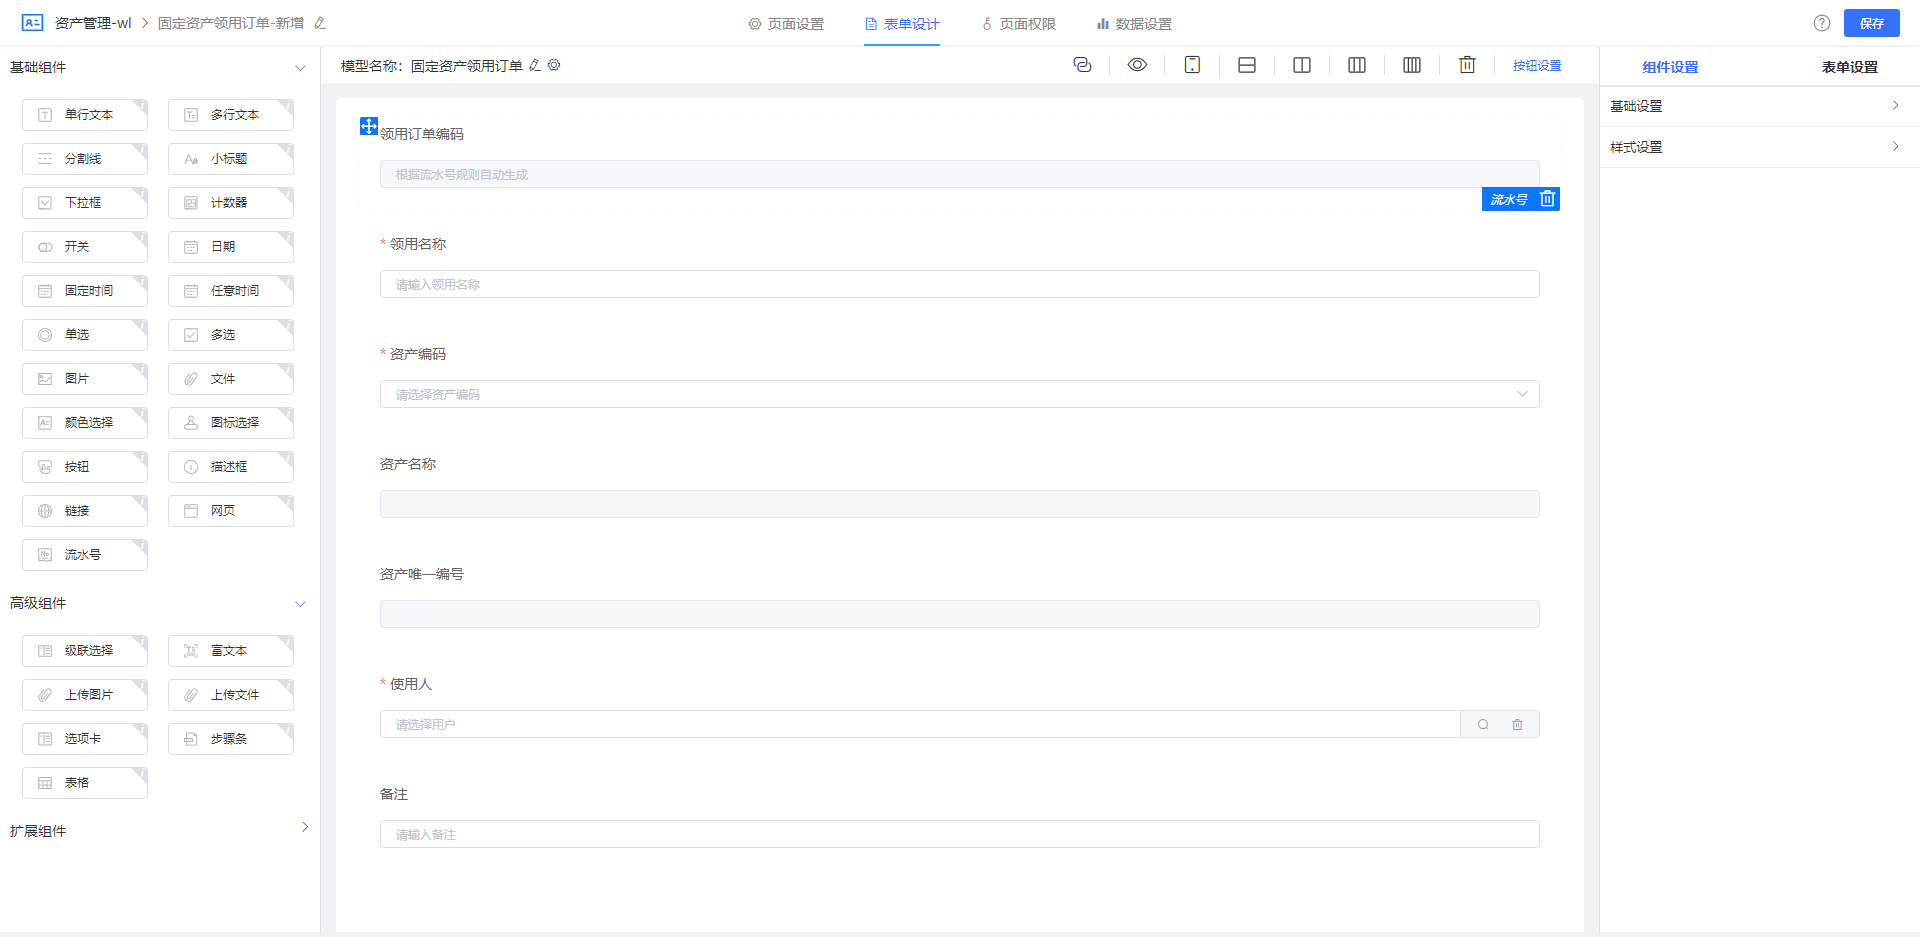Select the four-column layout icon
The height and width of the screenshot is (937, 1920).
point(1412,65)
